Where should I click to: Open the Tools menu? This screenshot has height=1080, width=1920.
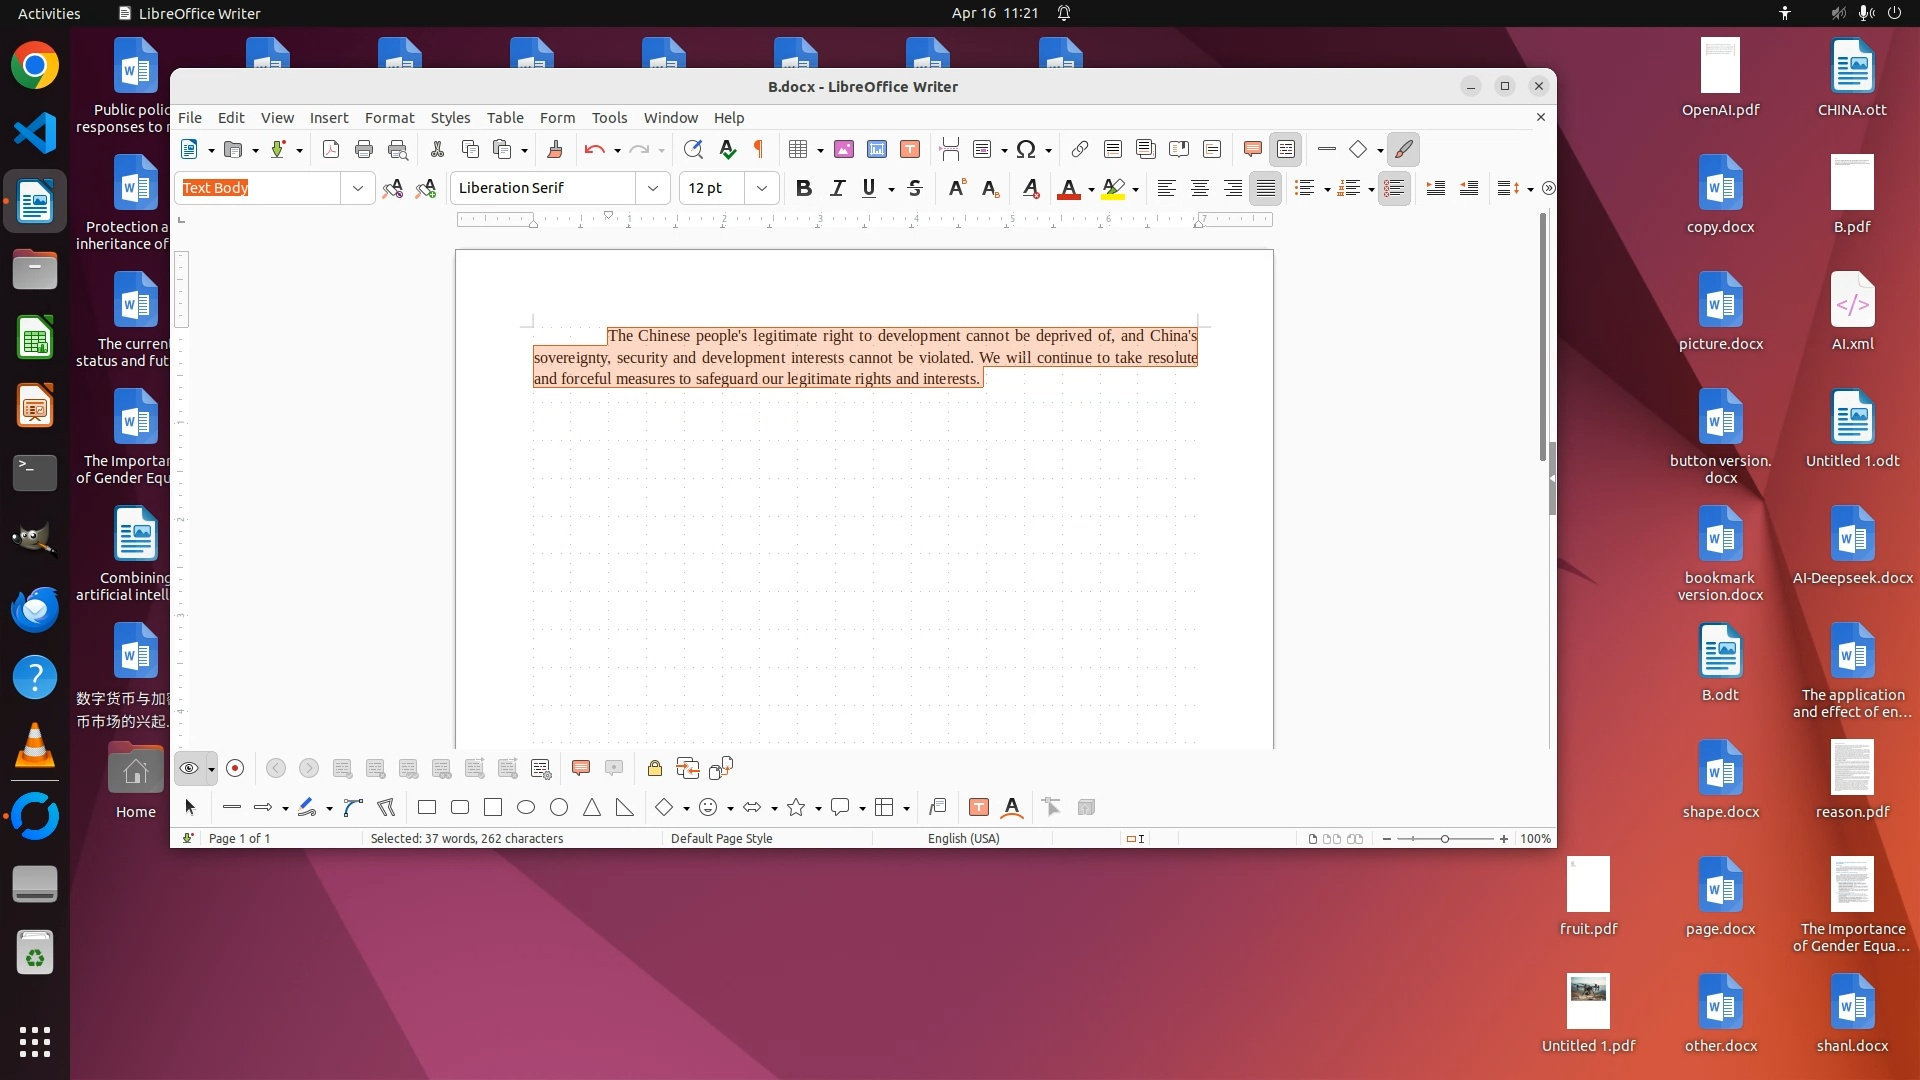pos(609,118)
